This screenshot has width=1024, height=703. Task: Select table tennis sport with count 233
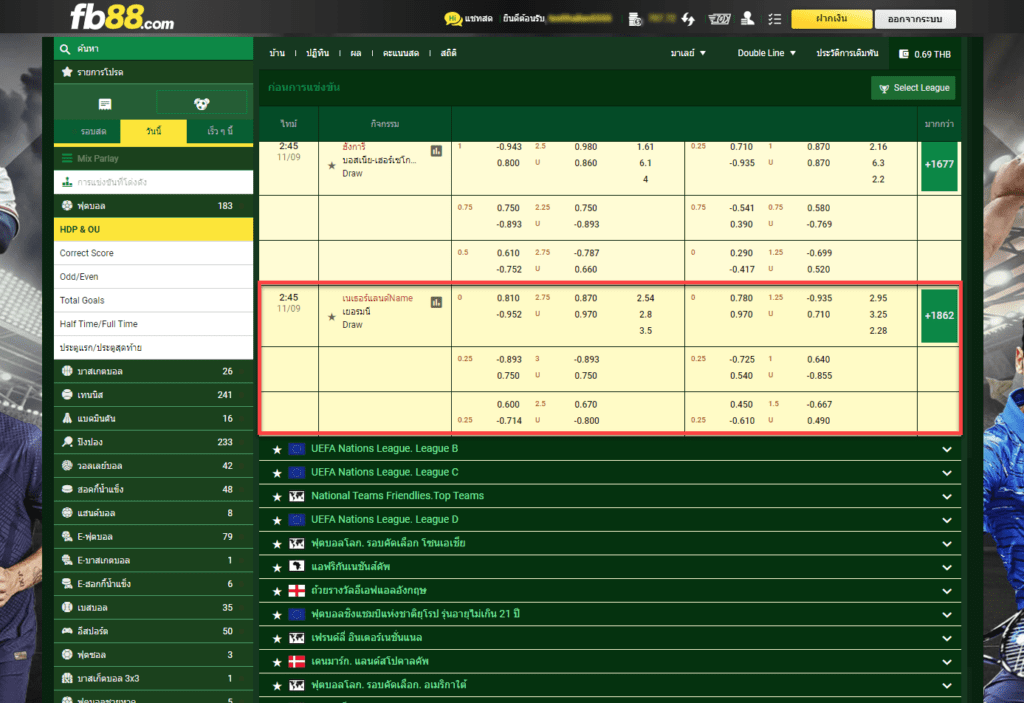click(153, 442)
